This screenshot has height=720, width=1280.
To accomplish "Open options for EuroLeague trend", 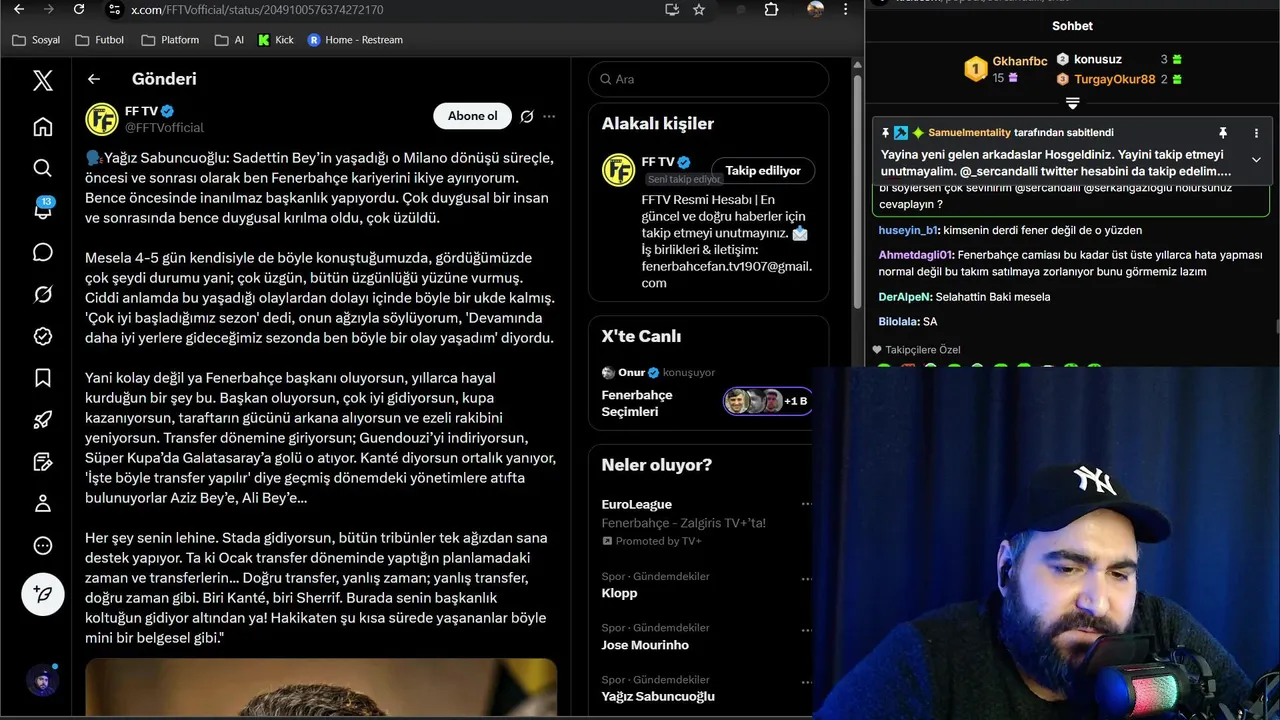I will click(806, 504).
